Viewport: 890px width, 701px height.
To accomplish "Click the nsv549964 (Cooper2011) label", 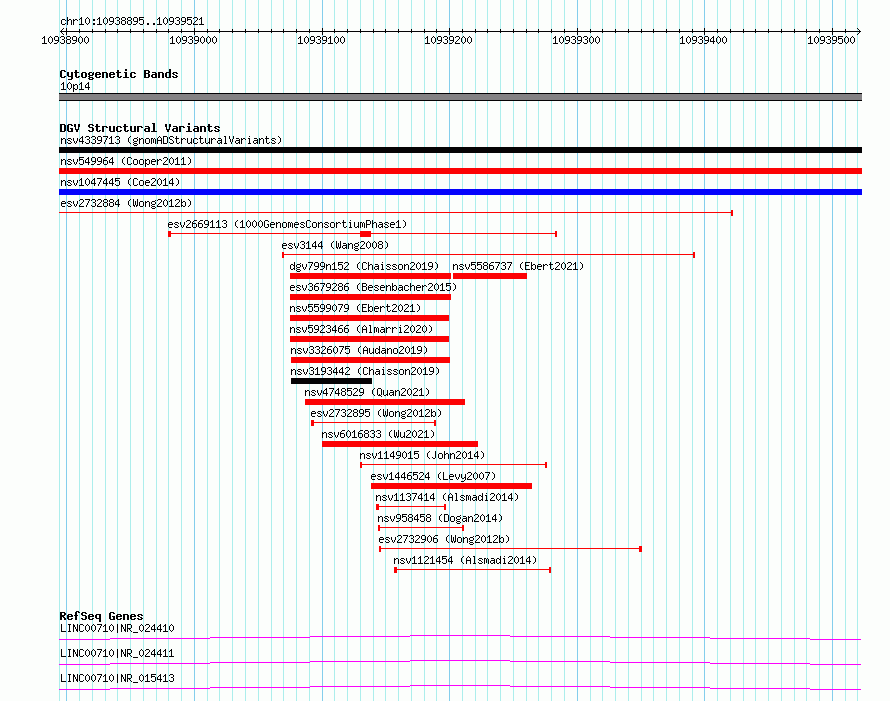I will [x=126, y=161].
